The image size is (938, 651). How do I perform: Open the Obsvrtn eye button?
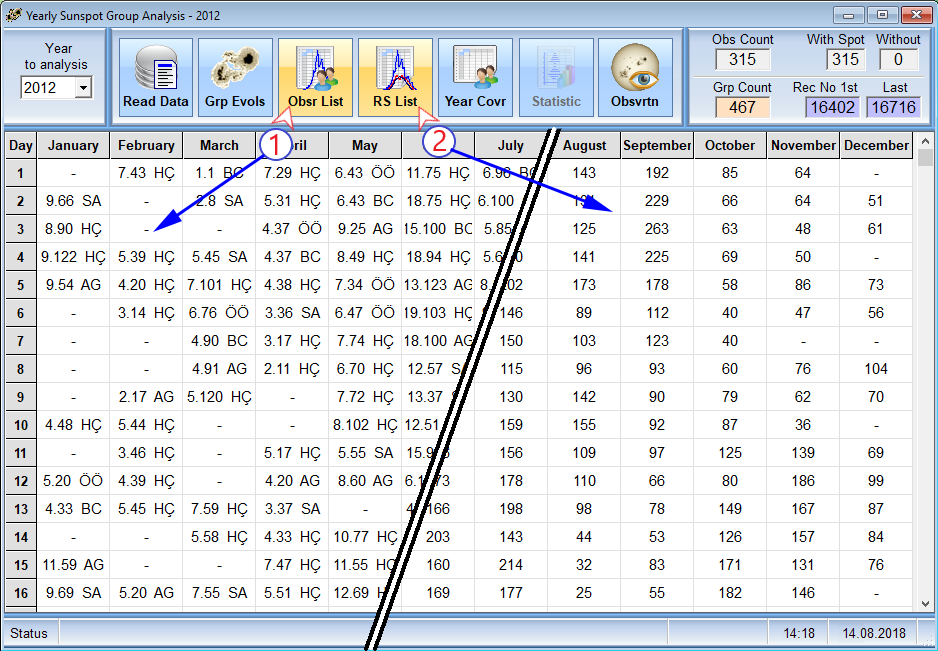click(635, 78)
